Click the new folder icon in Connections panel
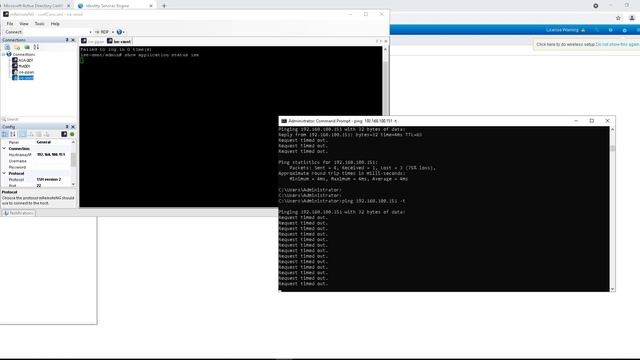640x360 pixels. [x=17, y=47]
